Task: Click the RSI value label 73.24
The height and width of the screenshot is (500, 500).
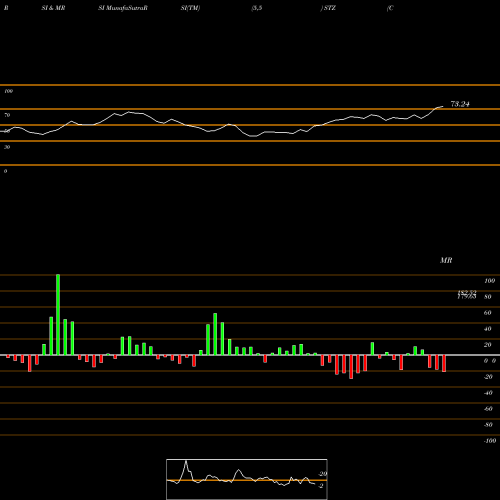Action: (460, 104)
